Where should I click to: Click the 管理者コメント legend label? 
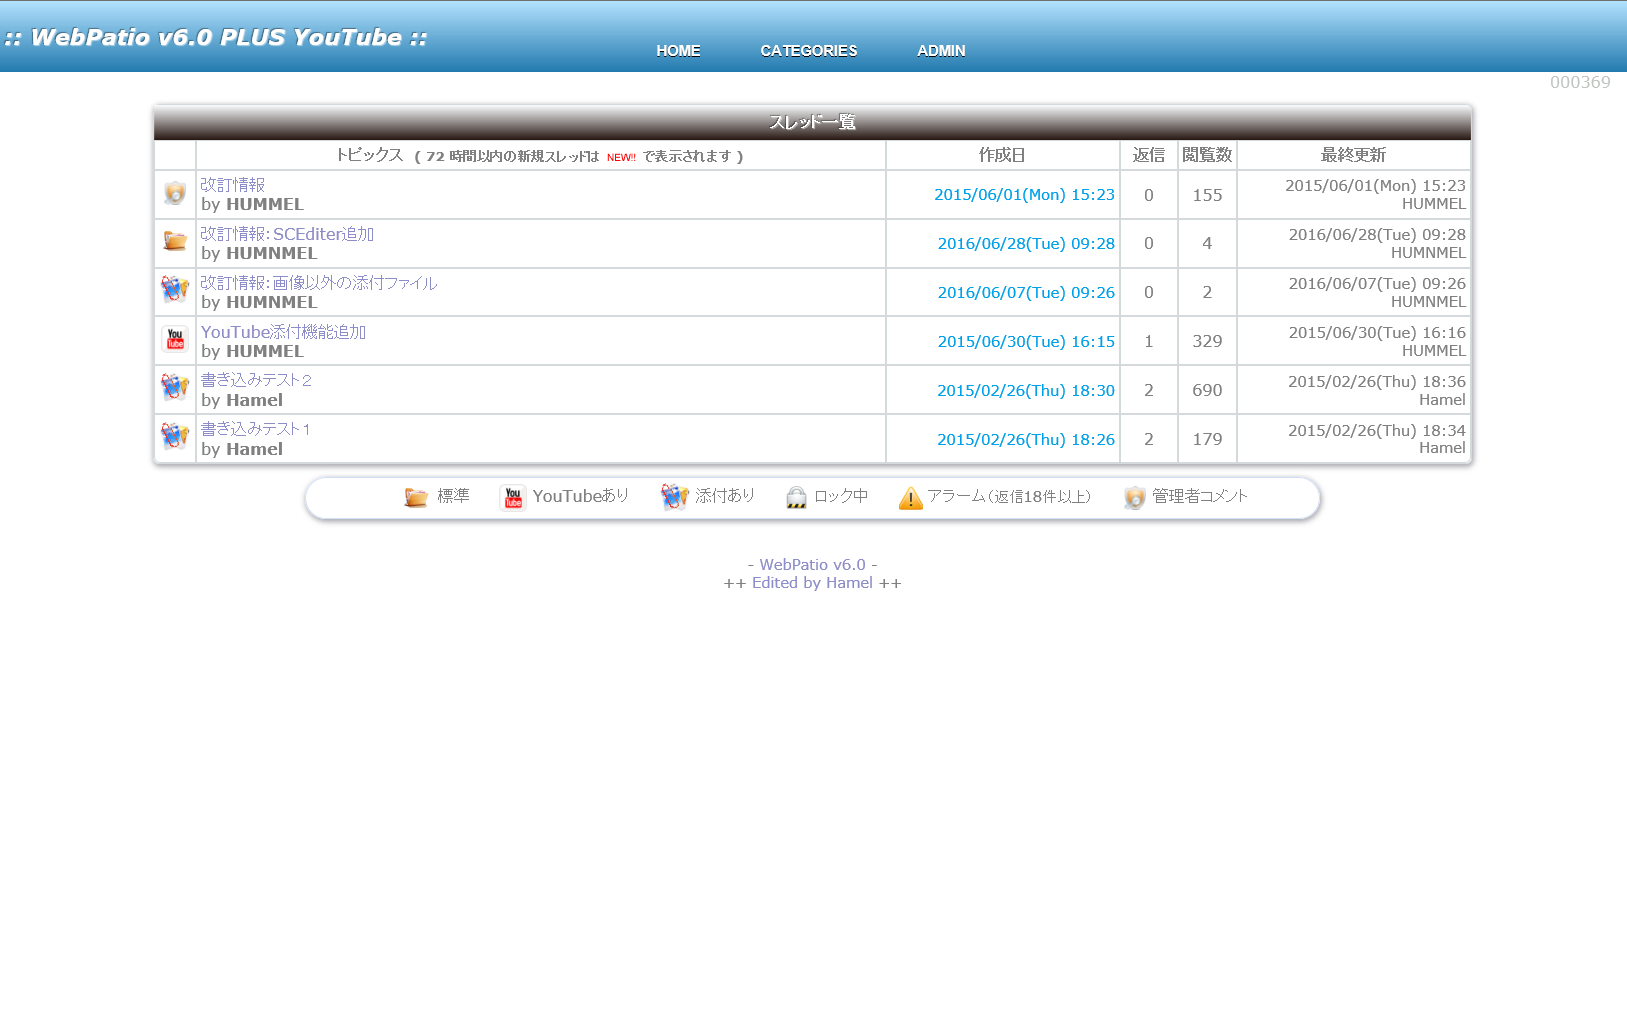click(1200, 497)
